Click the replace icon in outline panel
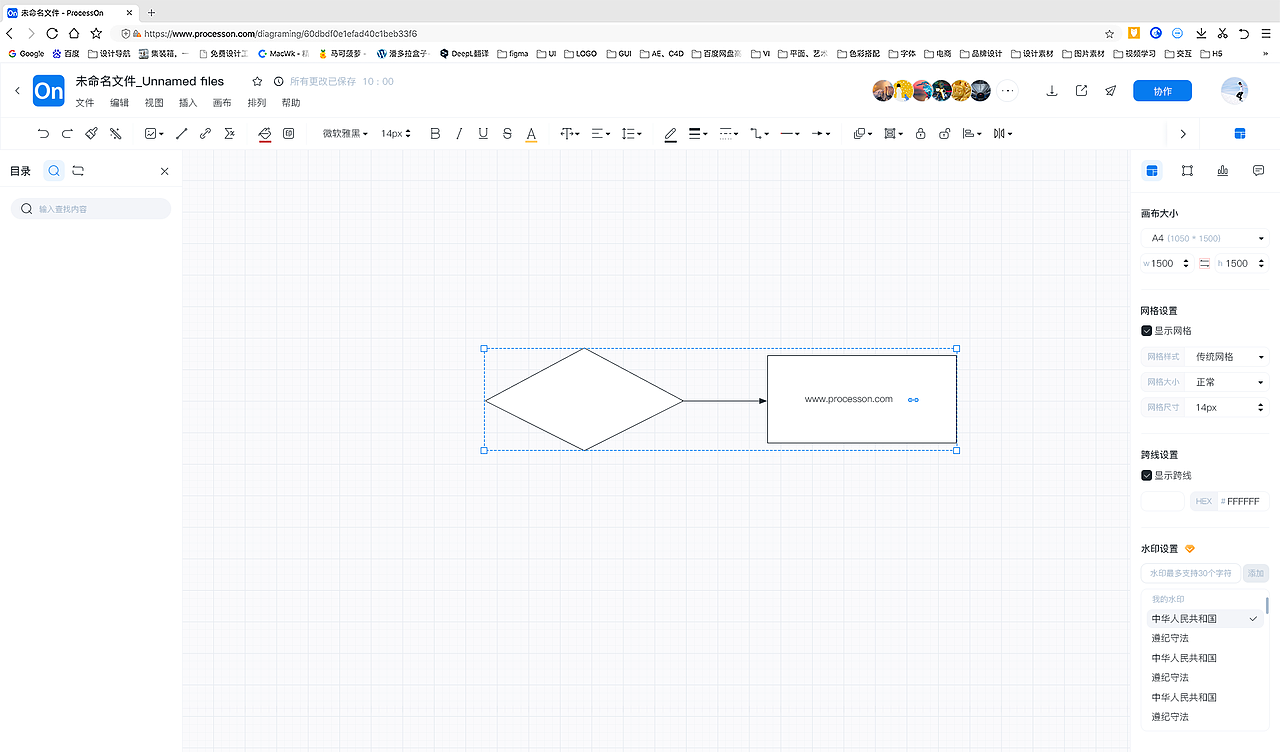 [78, 171]
